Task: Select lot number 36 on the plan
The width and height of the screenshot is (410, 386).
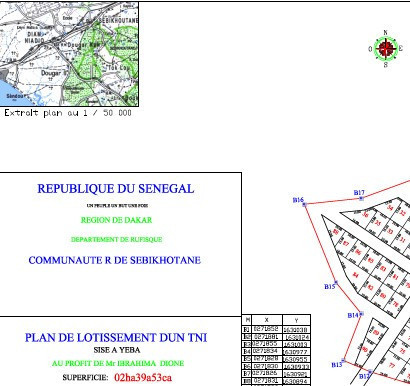Action: pyautogui.click(x=366, y=215)
